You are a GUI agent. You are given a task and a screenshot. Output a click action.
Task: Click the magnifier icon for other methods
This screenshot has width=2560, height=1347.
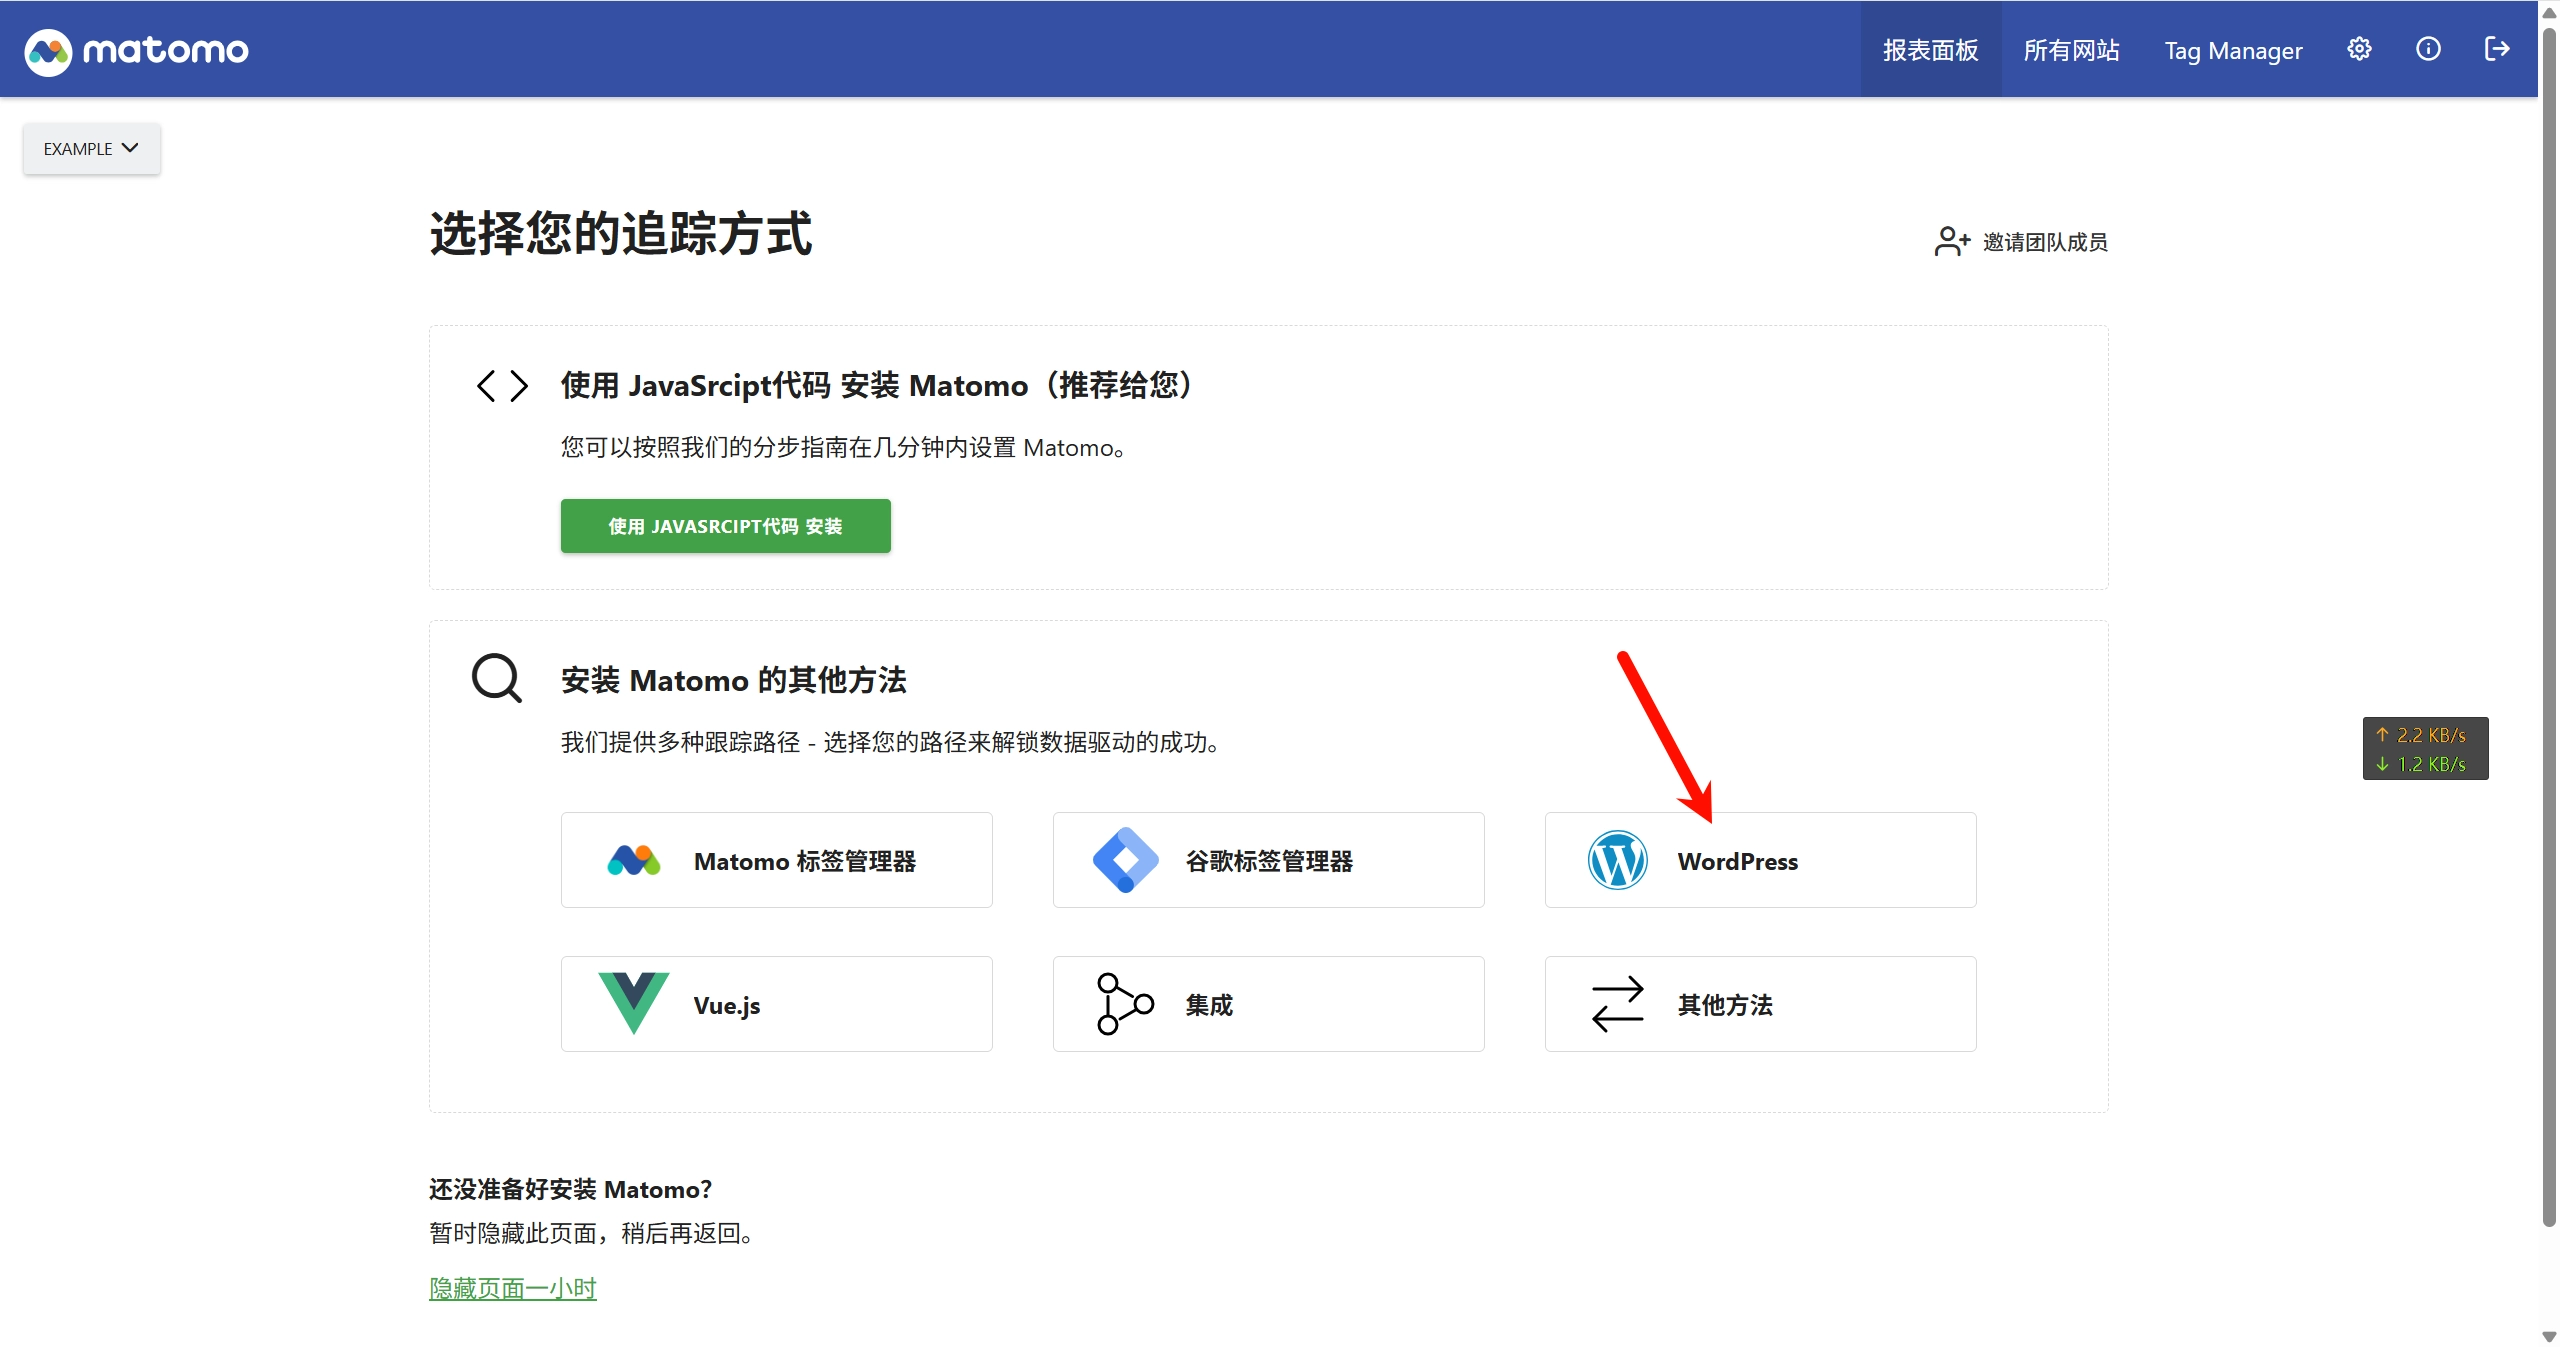click(497, 678)
